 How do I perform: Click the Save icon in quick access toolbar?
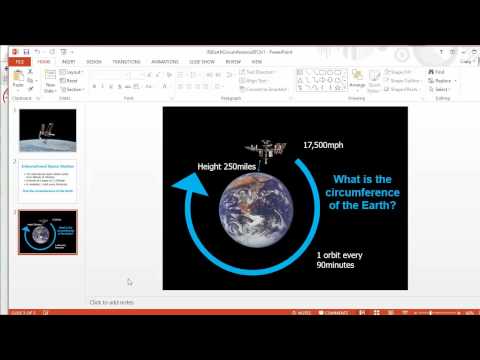click(x=26, y=52)
